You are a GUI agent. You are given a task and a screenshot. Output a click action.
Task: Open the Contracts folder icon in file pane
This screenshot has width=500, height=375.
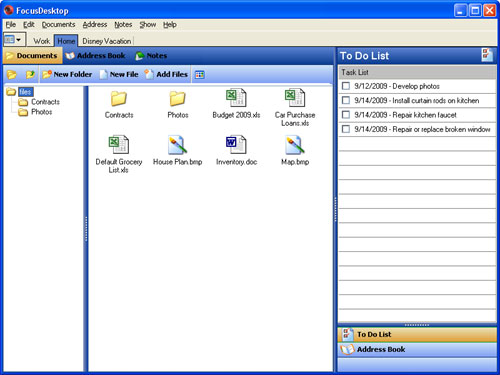tap(119, 98)
